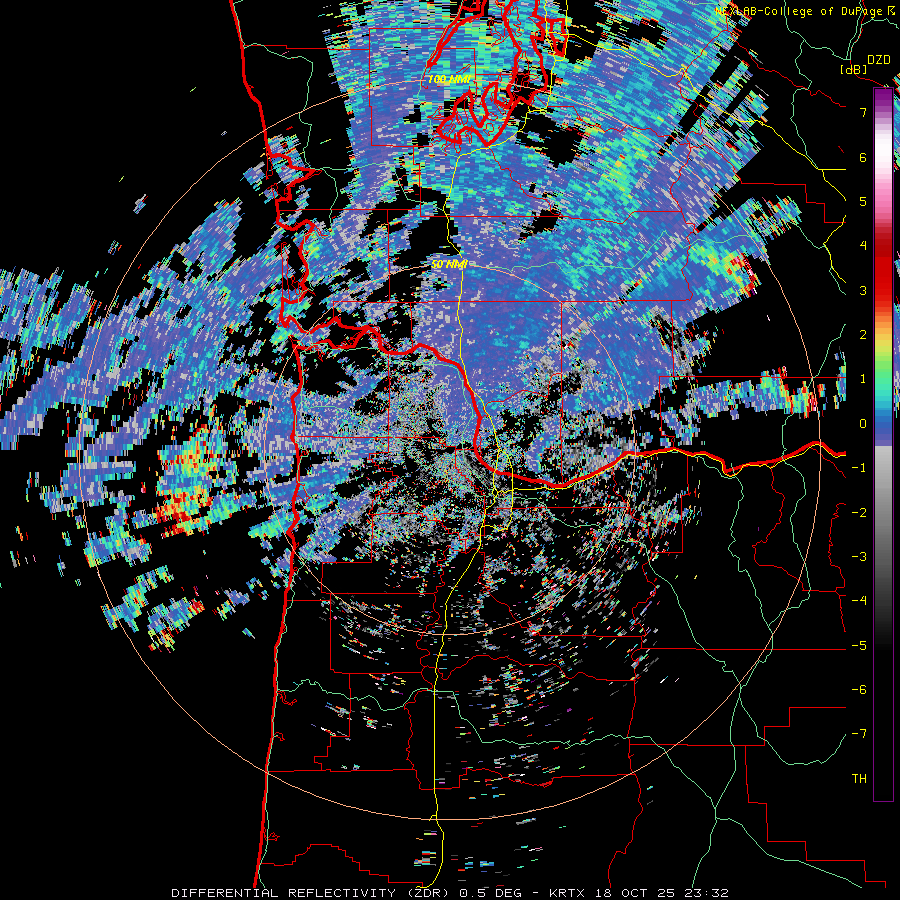Click the "1" tick on the dB scale
The width and height of the screenshot is (900, 900).
pyautogui.click(x=863, y=379)
